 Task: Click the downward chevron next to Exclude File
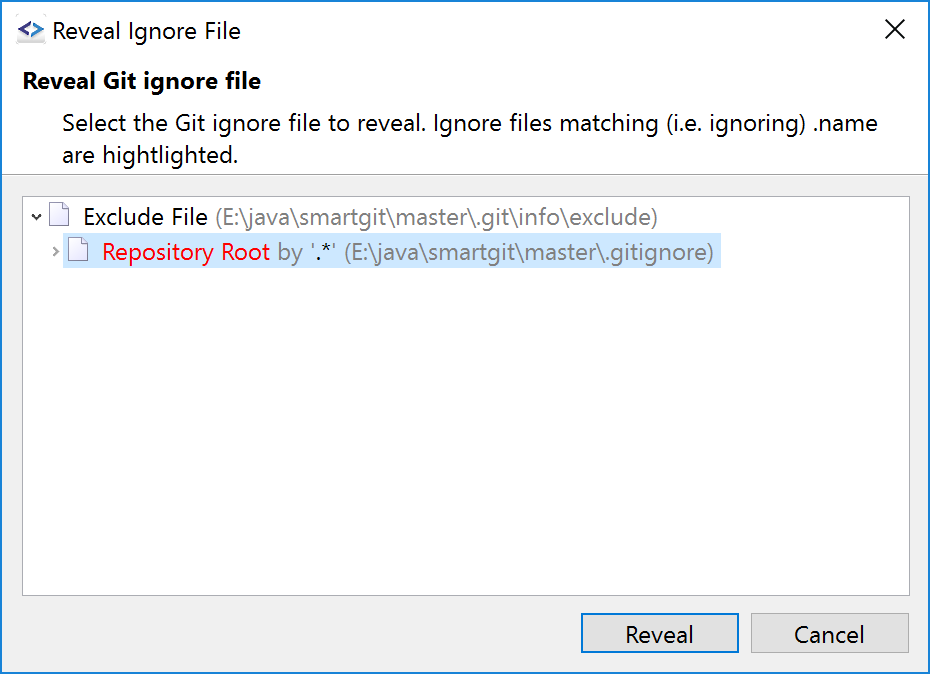(36, 215)
